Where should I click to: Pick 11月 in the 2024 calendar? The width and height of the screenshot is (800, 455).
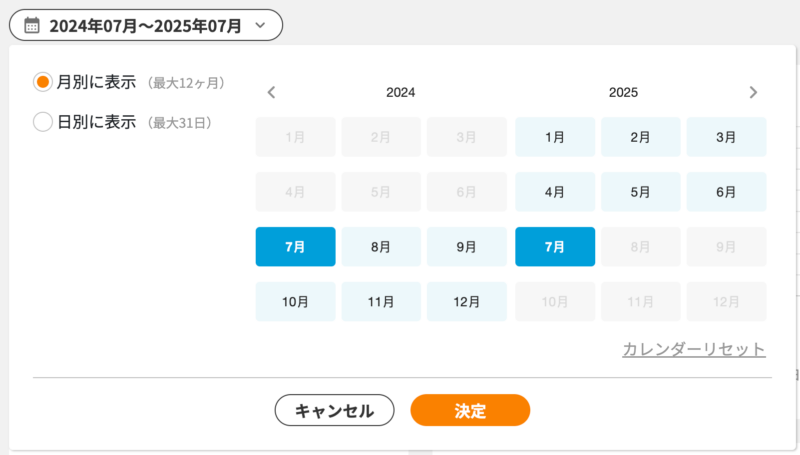pos(381,301)
